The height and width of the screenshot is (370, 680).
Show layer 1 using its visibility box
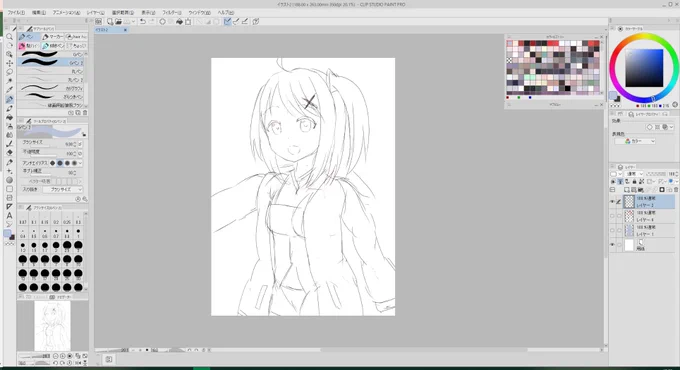612,230
